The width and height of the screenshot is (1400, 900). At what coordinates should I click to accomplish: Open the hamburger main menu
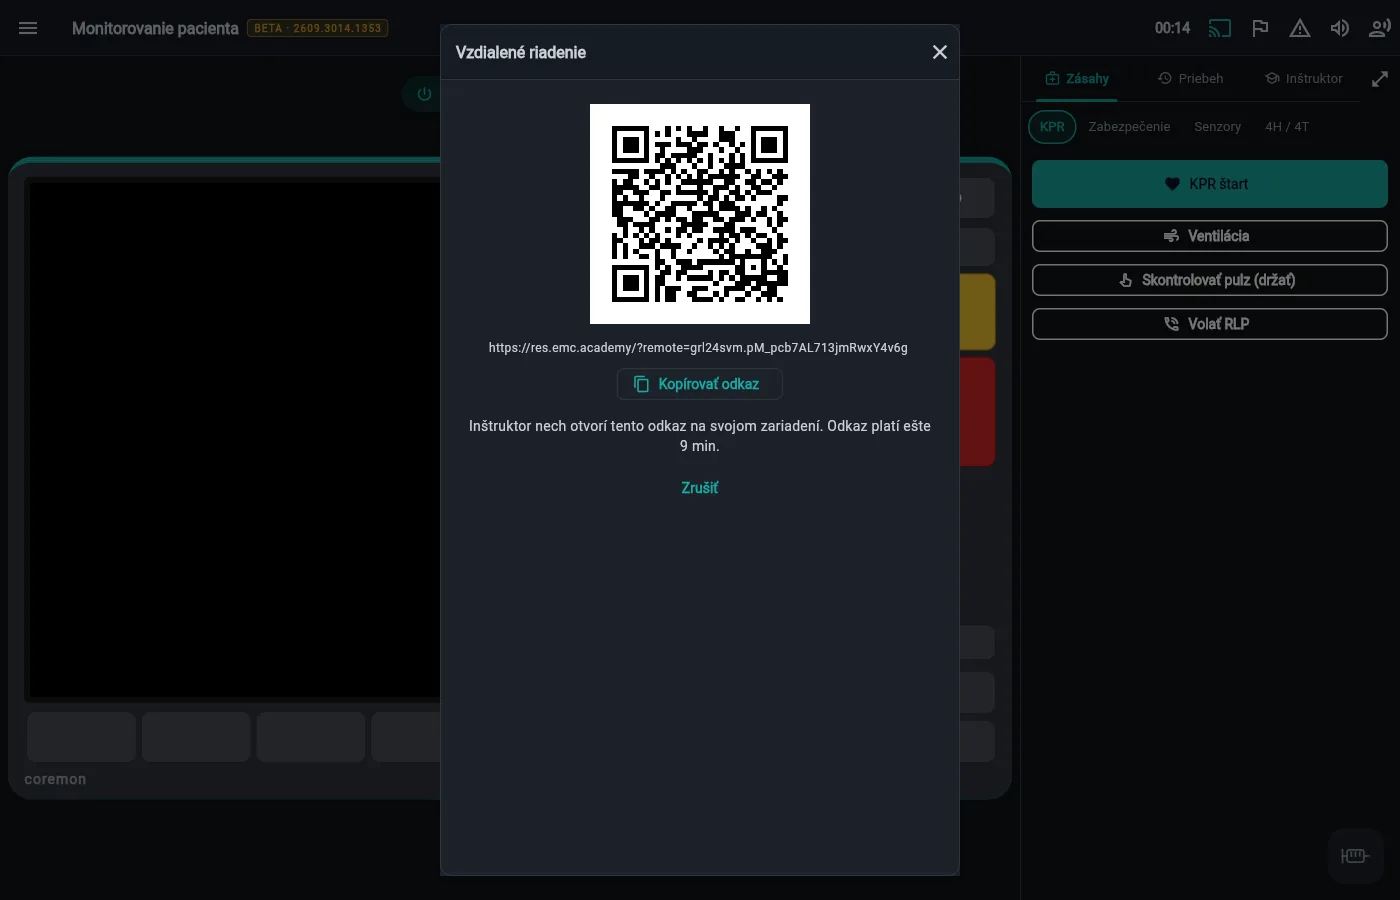tap(28, 28)
